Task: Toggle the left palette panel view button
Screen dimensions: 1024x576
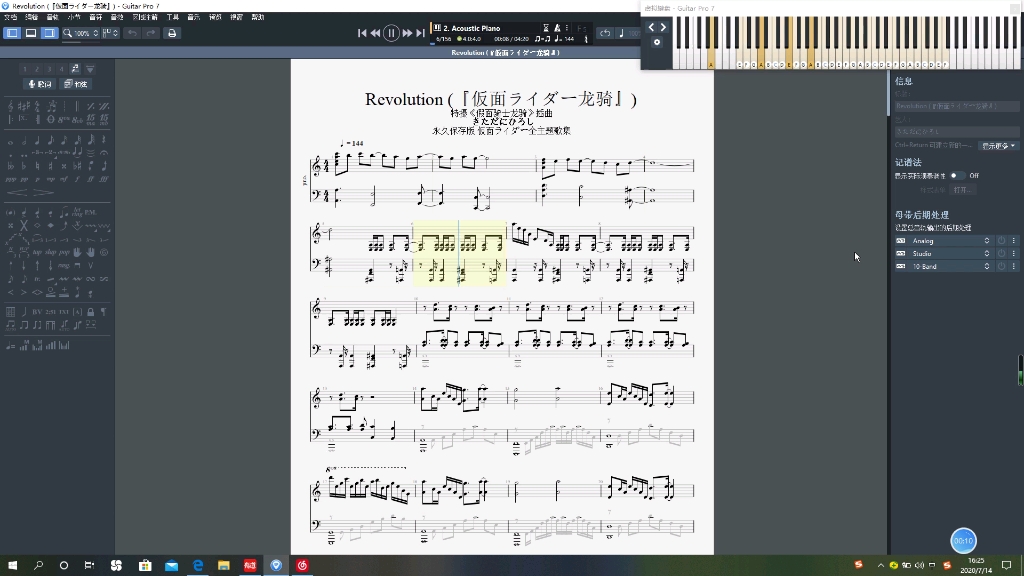Action: click(12, 33)
